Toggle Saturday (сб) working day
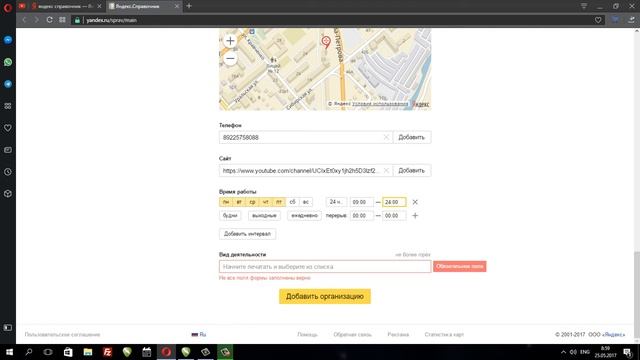The width and height of the screenshot is (640, 360). 292,202
